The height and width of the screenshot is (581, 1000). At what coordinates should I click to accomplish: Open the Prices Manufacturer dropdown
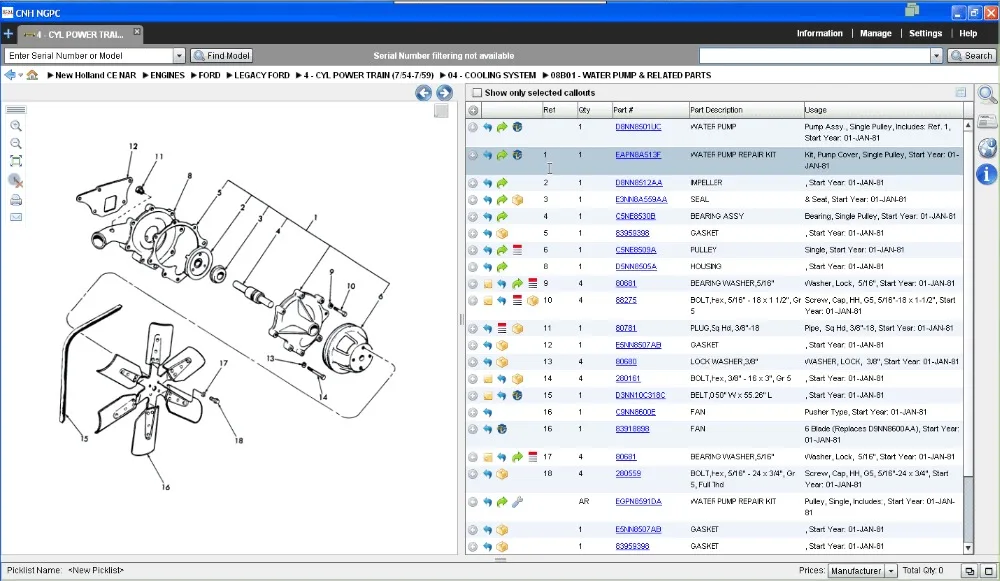(890, 571)
